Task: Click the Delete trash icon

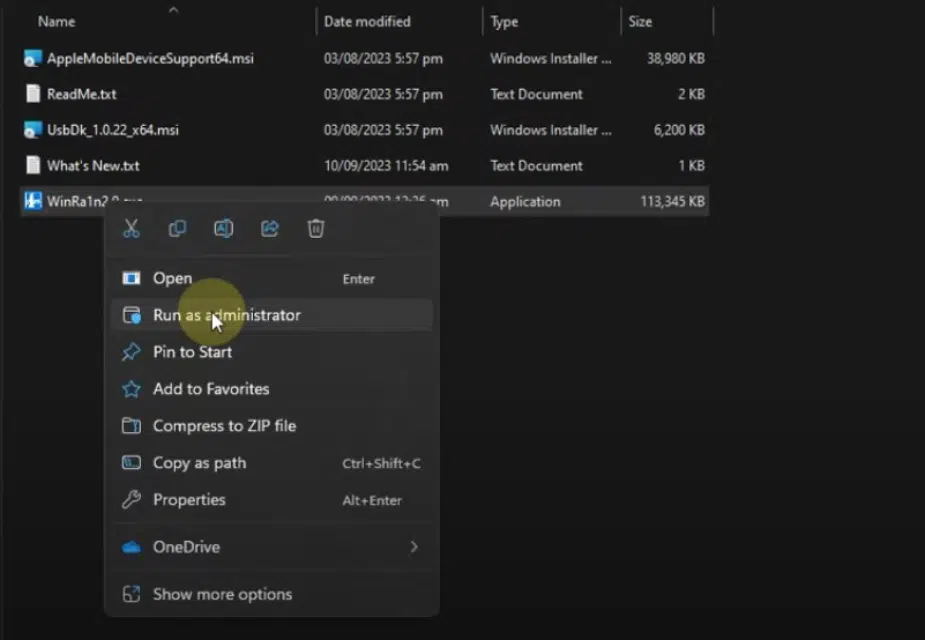Action: (x=316, y=229)
